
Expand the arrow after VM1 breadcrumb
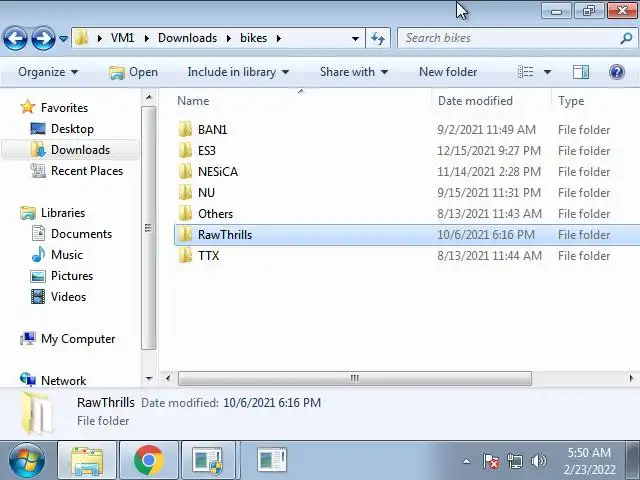coord(147,38)
